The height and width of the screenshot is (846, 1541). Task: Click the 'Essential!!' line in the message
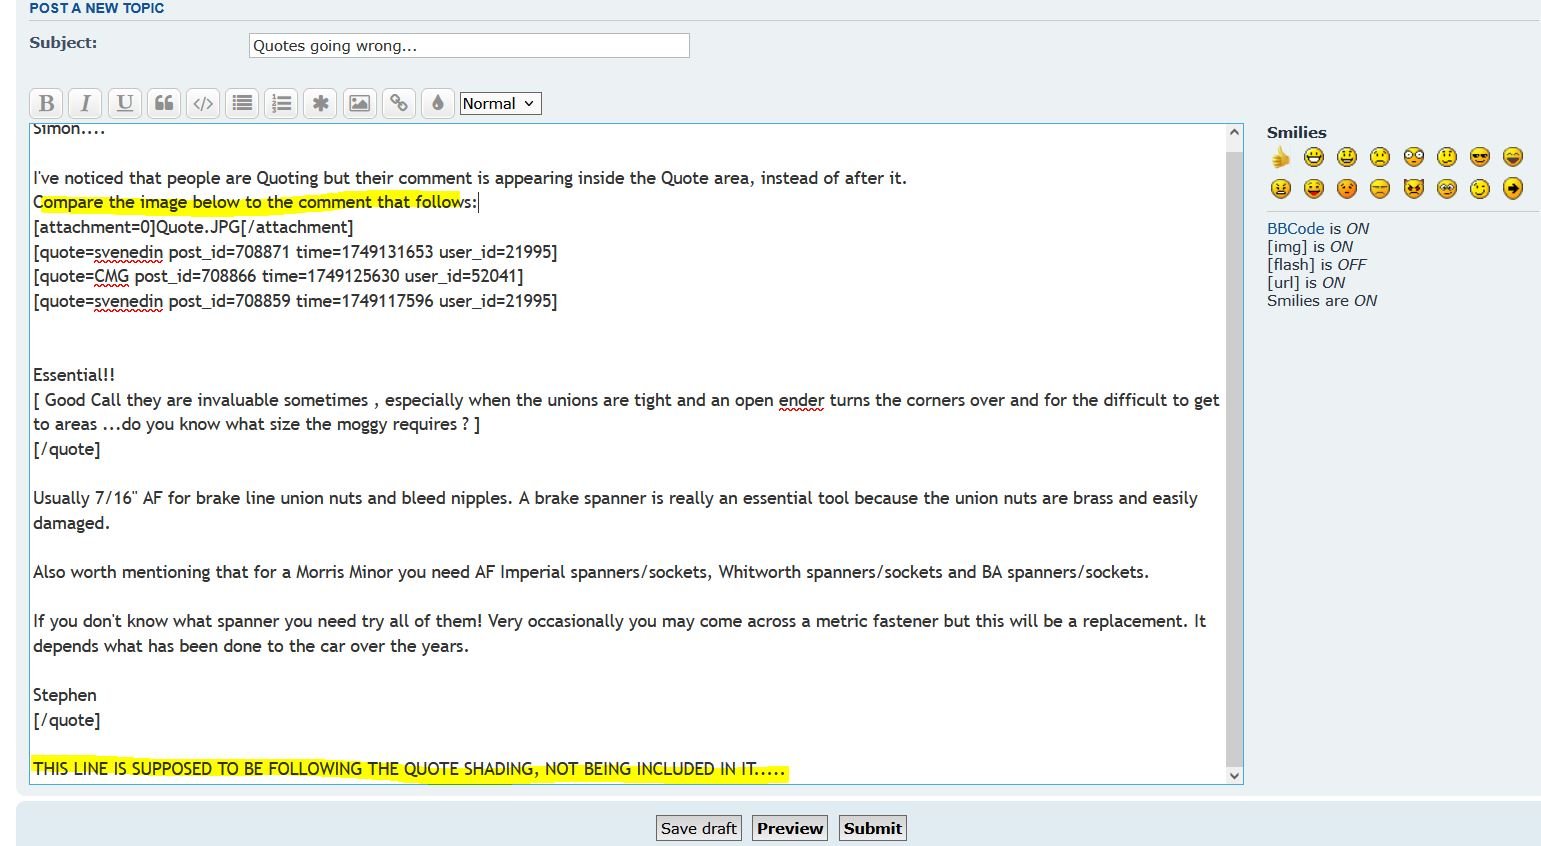74,375
